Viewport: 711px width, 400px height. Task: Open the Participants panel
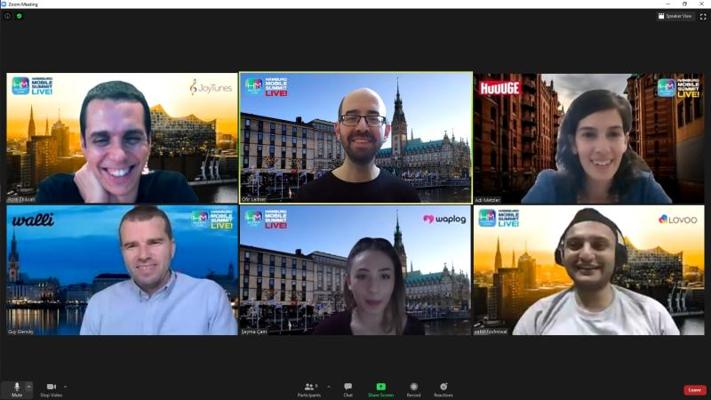[309, 390]
